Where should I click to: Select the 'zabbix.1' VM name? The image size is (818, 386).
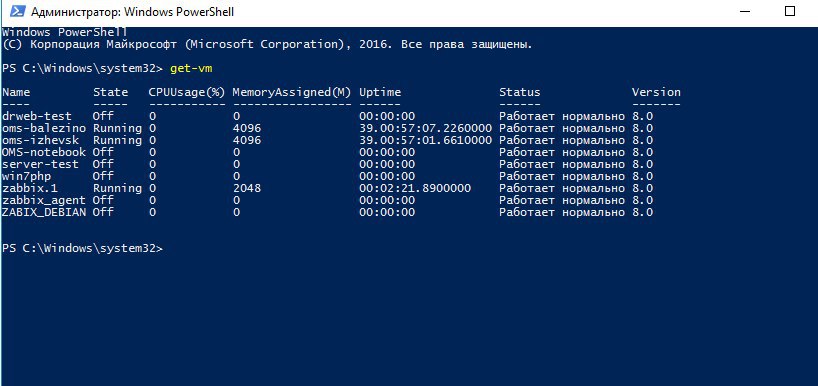[x=30, y=188]
